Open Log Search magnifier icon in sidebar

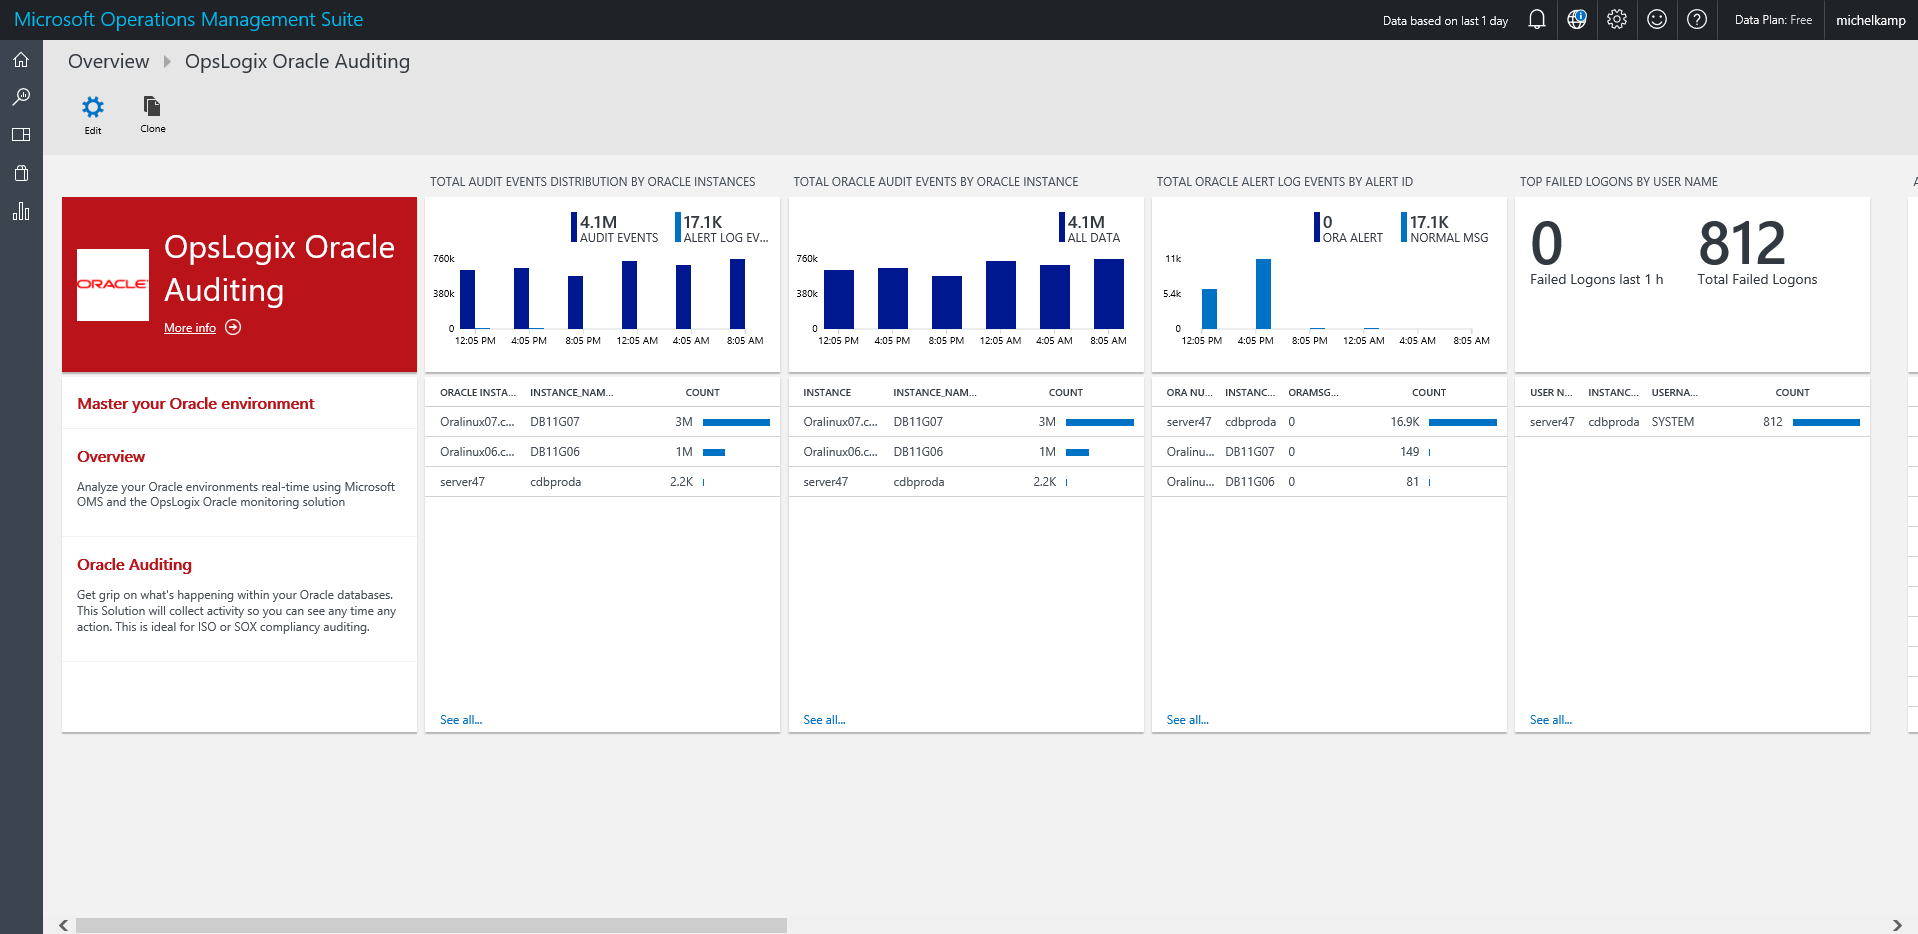(21, 97)
